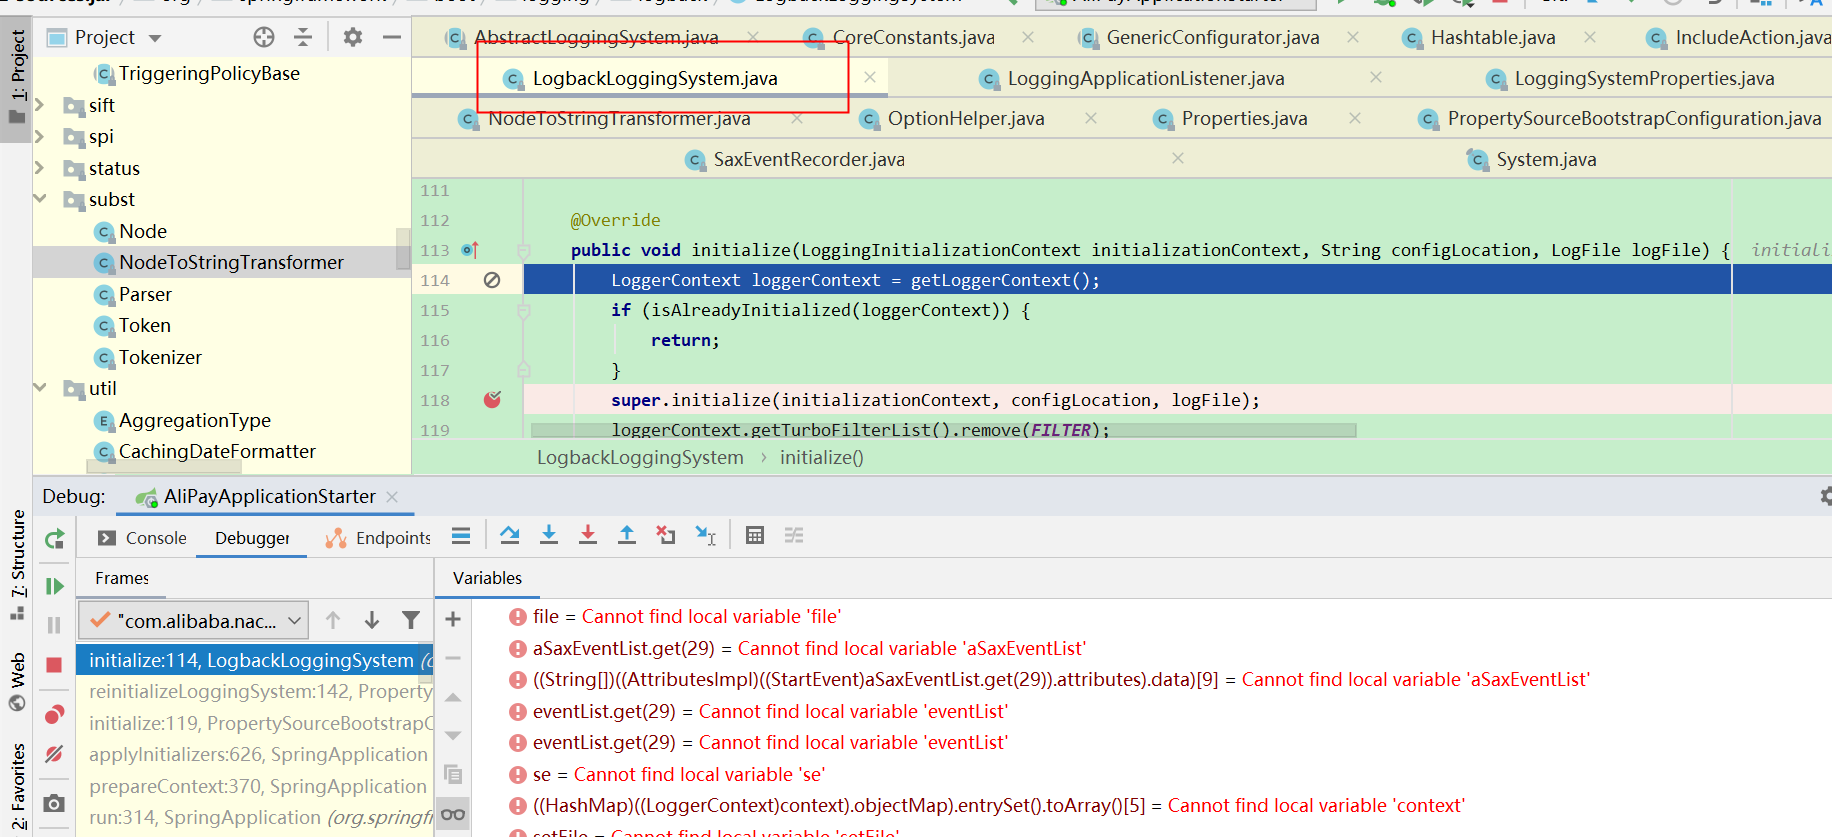
Task: Add new watch with plus icon
Action: pos(453,619)
